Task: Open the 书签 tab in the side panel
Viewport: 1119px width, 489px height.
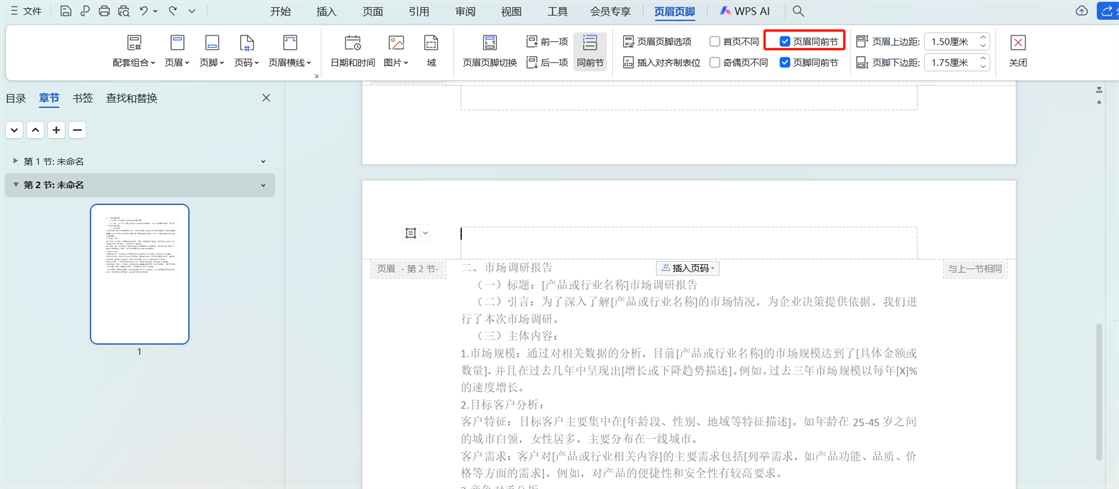Action: [x=82, y=98]
